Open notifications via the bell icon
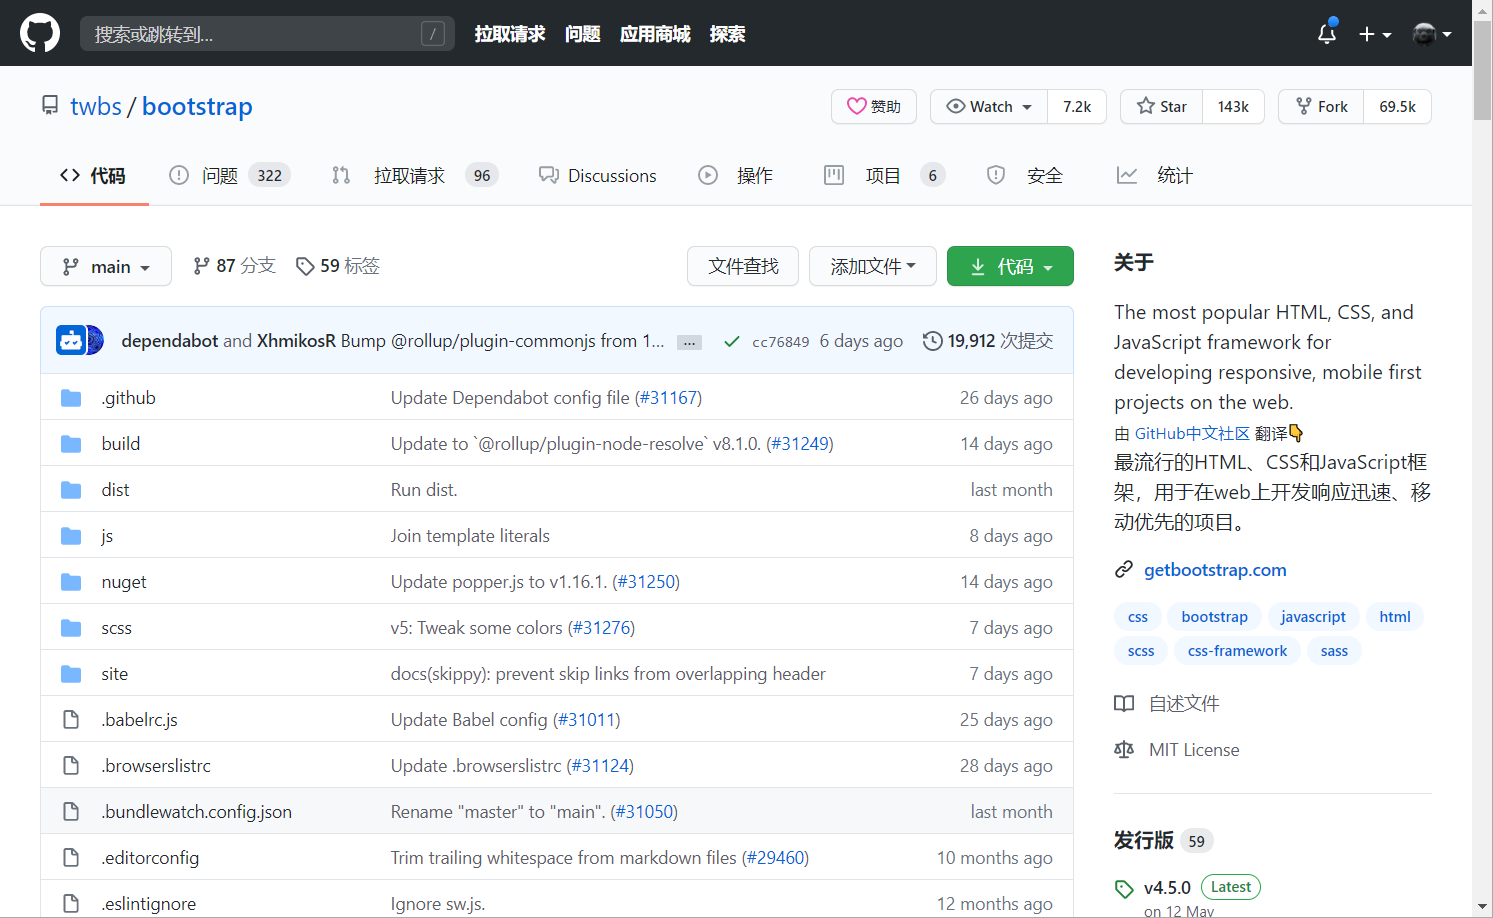Image resolution: width=1493 pixels, height=918 pixels. pos(1326,33)
